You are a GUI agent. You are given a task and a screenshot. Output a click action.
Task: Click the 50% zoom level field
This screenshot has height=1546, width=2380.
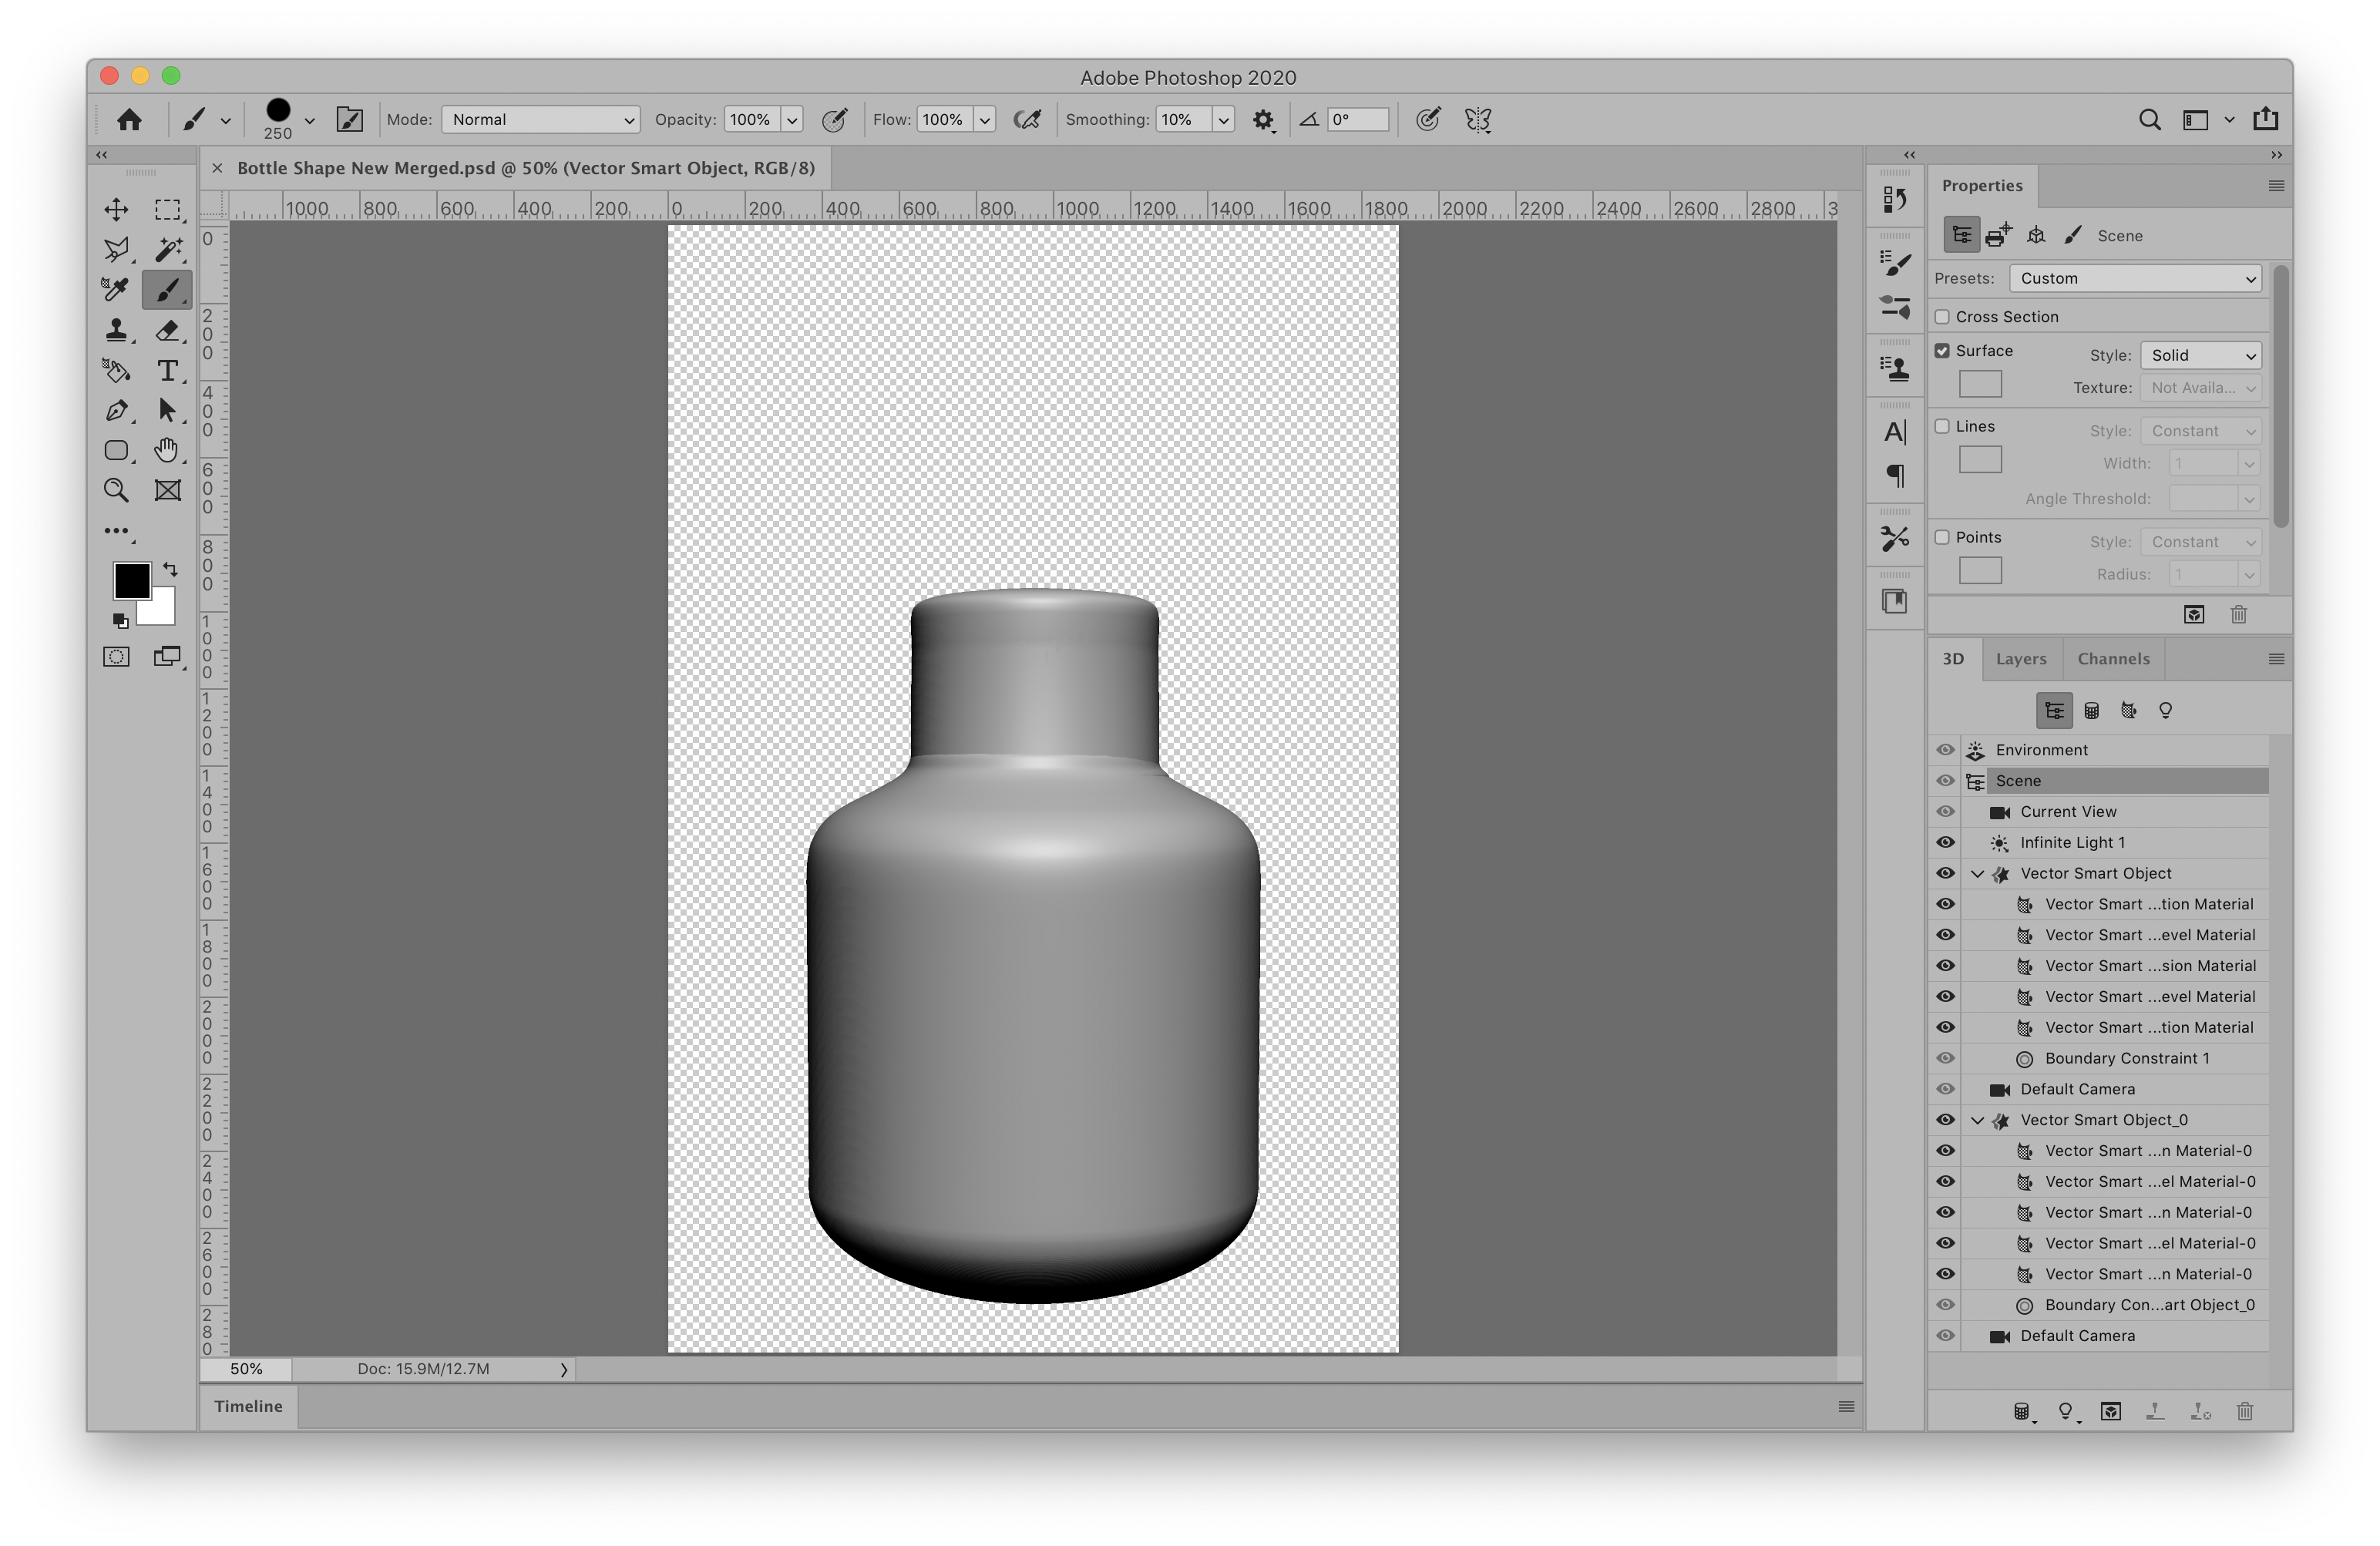click(x=246, y=1369)
